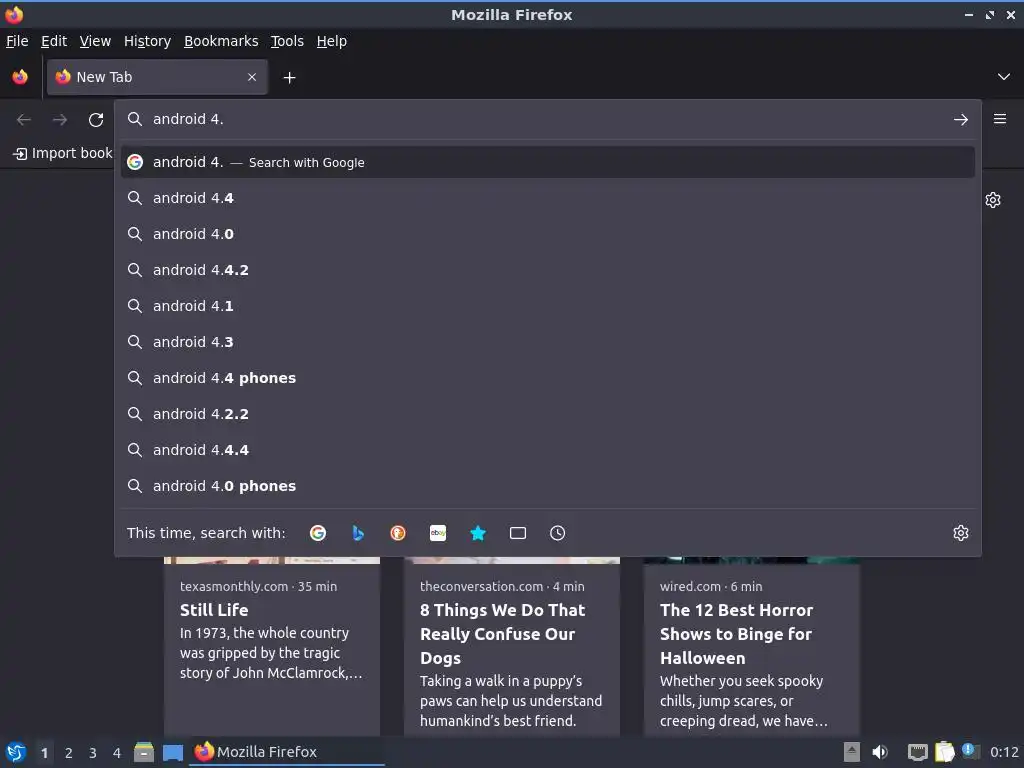The image size is (1024, 768).
Task: Switch to workspace 2
Action: [x=69, y=753]
